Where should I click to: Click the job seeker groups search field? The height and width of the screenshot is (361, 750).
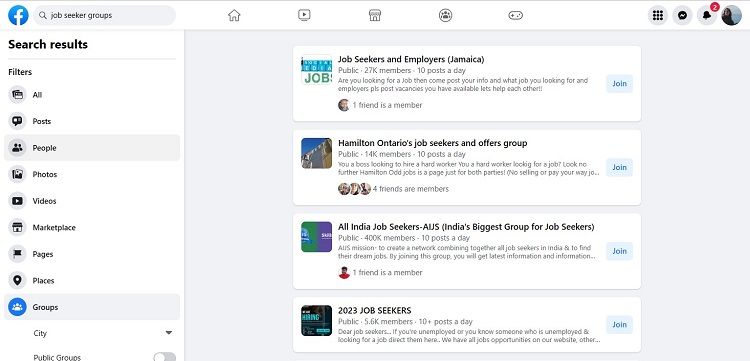tap(104, 15)
